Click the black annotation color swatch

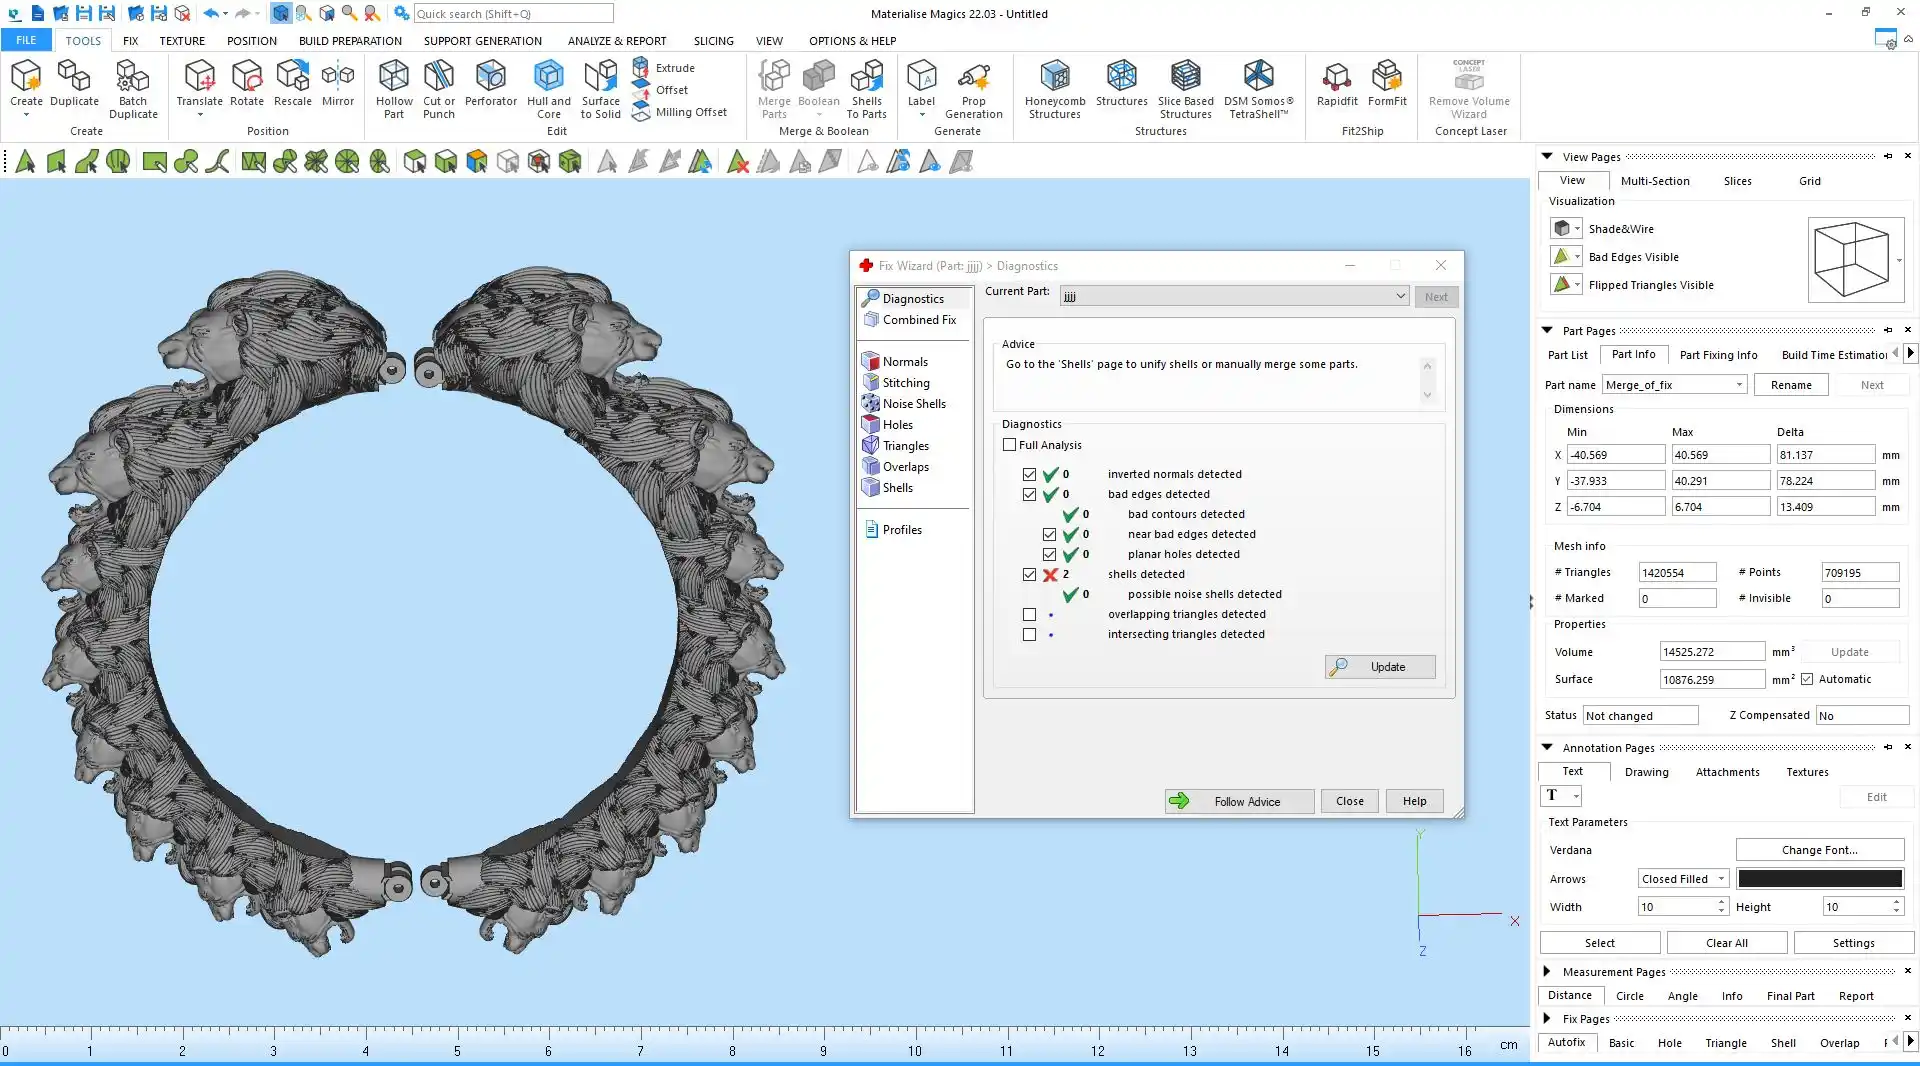coord(1819,879)
